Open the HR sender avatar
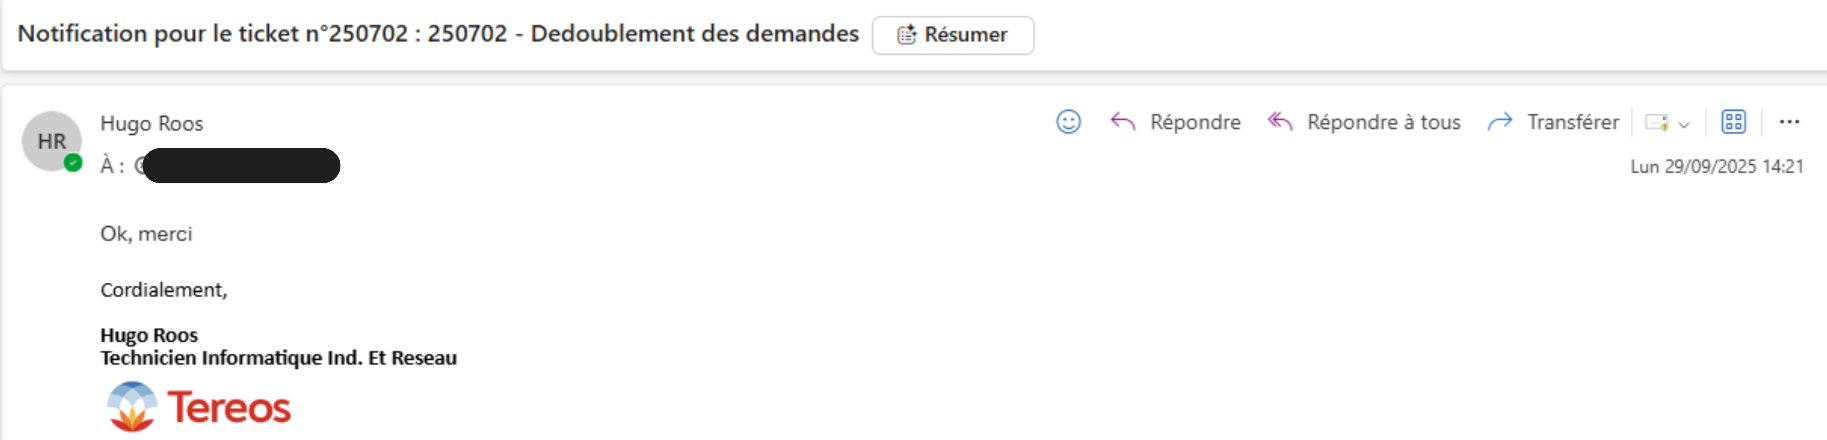This screenshot has height=440, width=1827. pos(51,141)
